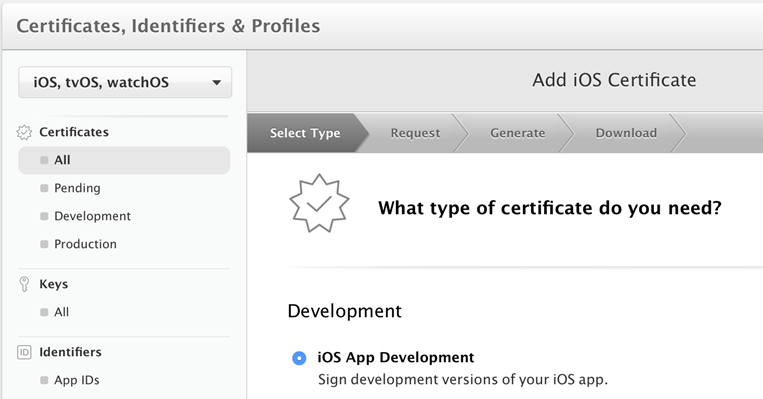The image size is (763, 399).
Task: Select All under Certificates
Action: tap(124, 160)
